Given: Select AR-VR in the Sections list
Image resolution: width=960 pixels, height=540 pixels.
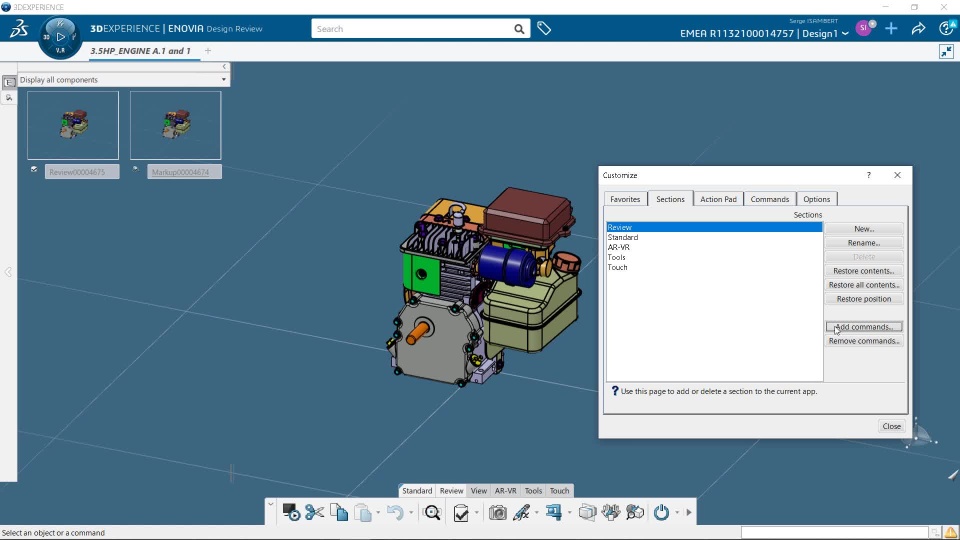Looking at the screenshot, I should click(x=714, y=247).
